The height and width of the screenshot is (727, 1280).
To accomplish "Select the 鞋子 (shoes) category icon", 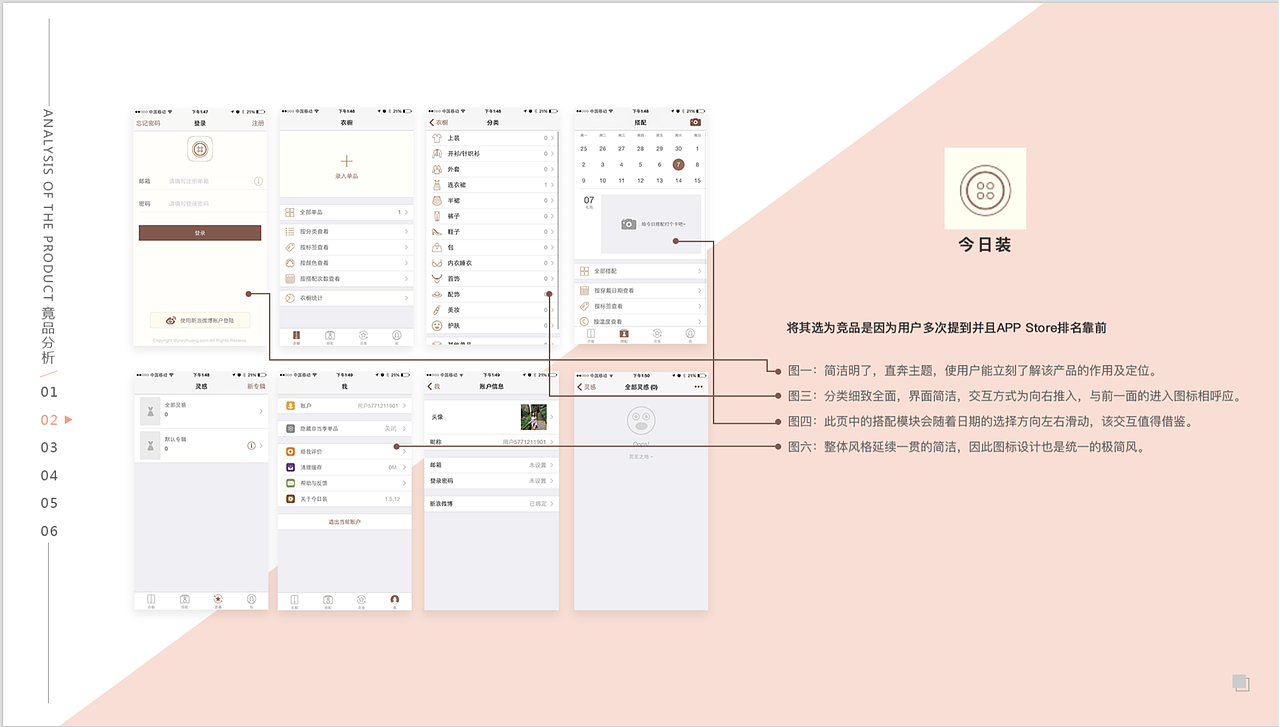I will tap(437, 233).
